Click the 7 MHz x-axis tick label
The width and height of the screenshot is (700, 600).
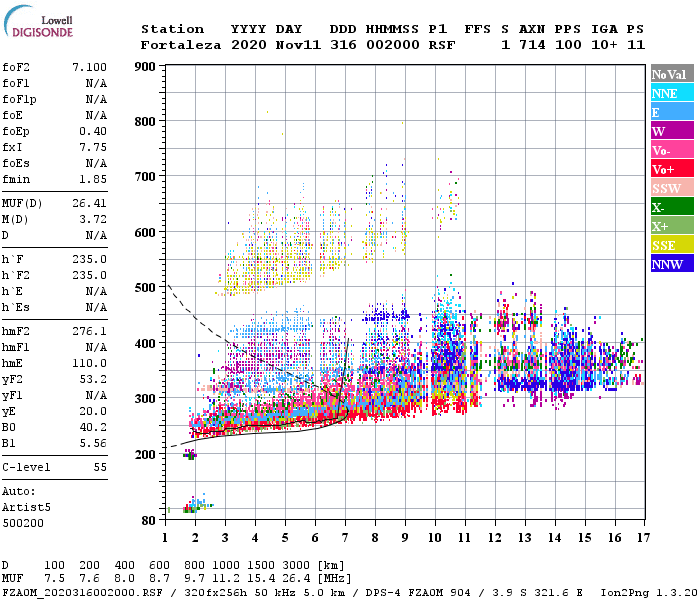(x=345, y=538)
